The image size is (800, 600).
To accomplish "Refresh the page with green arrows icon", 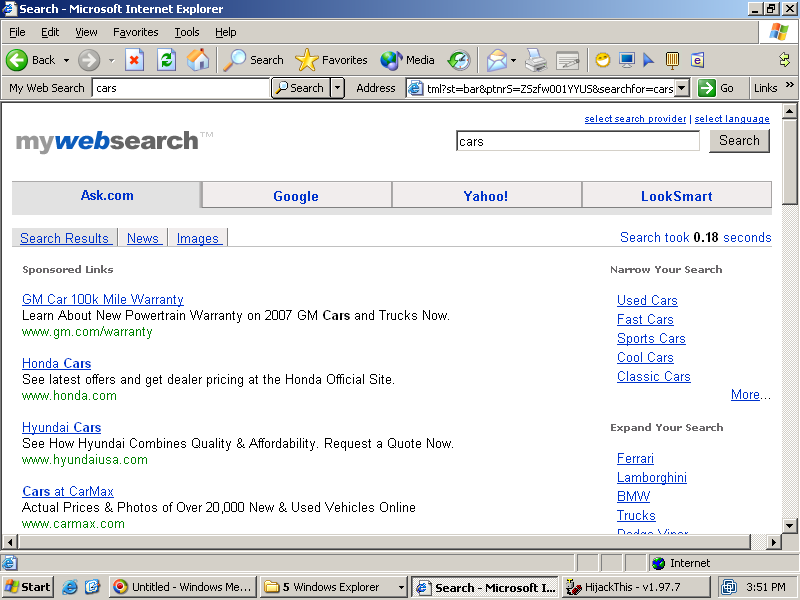I will pyautogui.click(x=166, y=60).
